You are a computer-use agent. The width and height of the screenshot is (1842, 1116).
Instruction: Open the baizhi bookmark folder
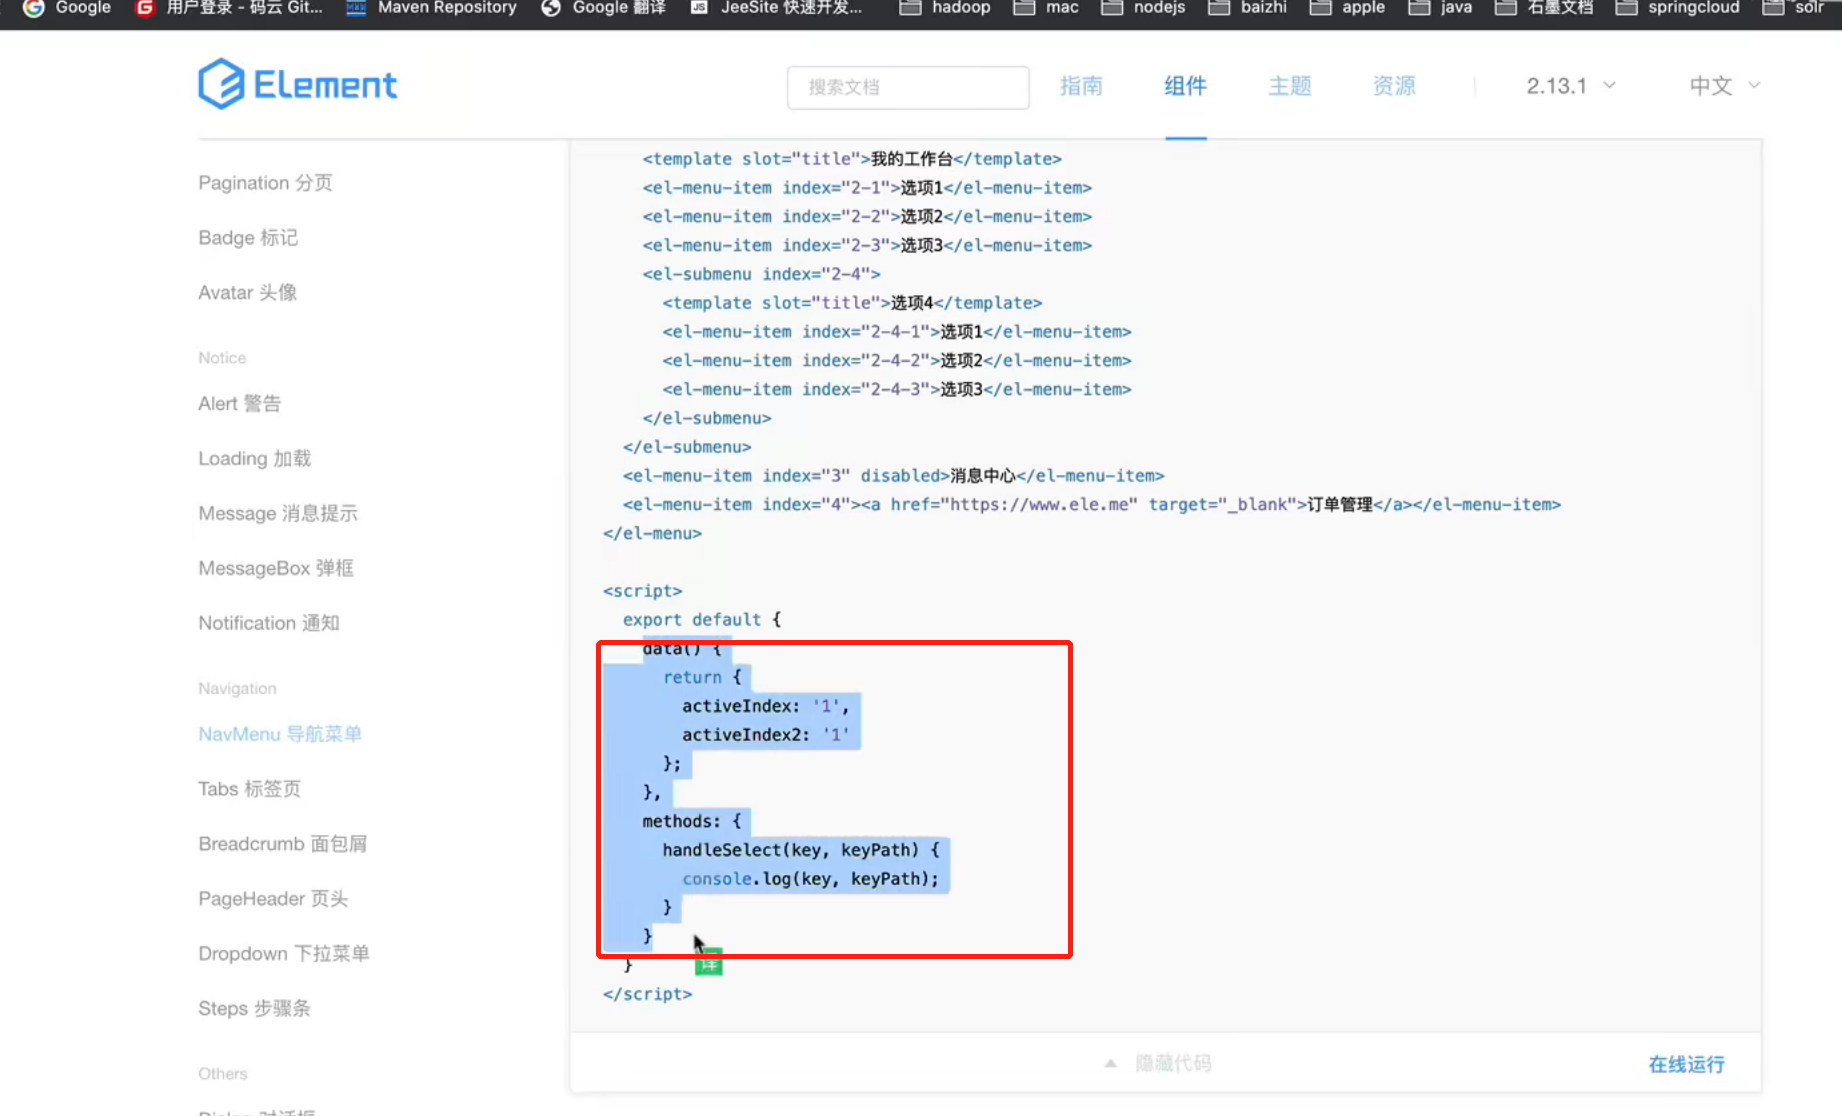(1247, 8)
